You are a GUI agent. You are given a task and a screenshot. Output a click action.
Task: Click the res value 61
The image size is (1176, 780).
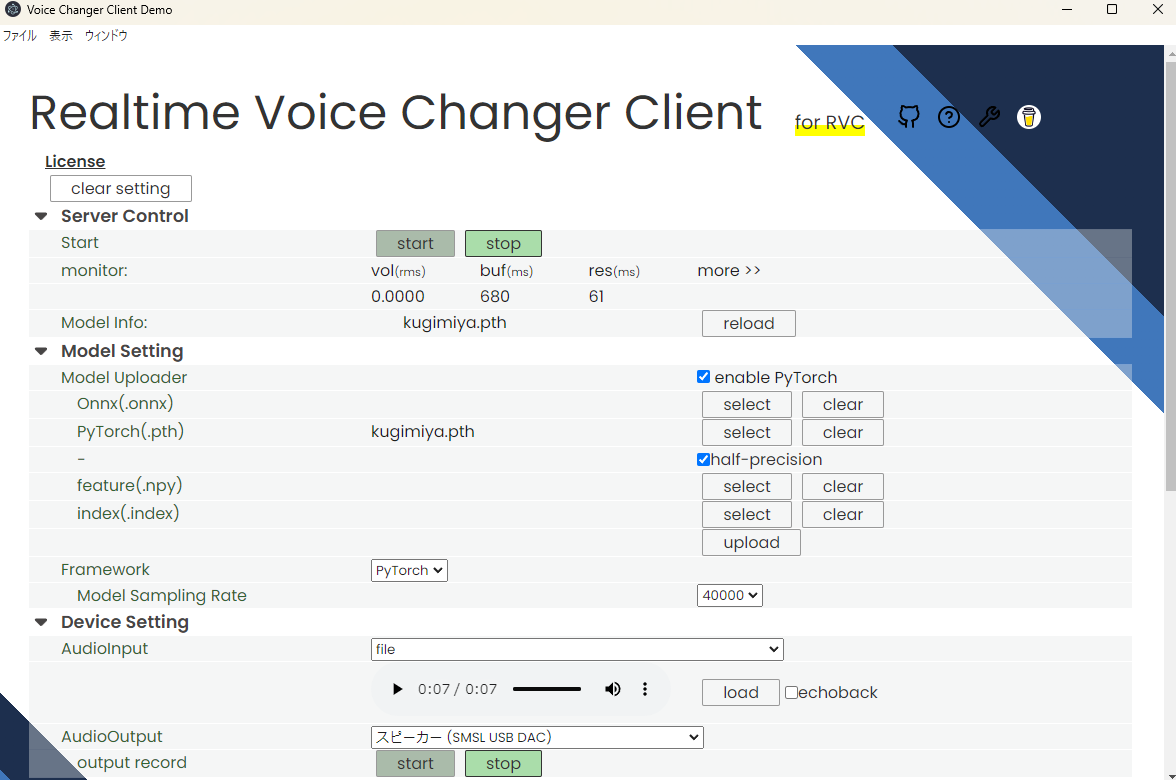596,296
